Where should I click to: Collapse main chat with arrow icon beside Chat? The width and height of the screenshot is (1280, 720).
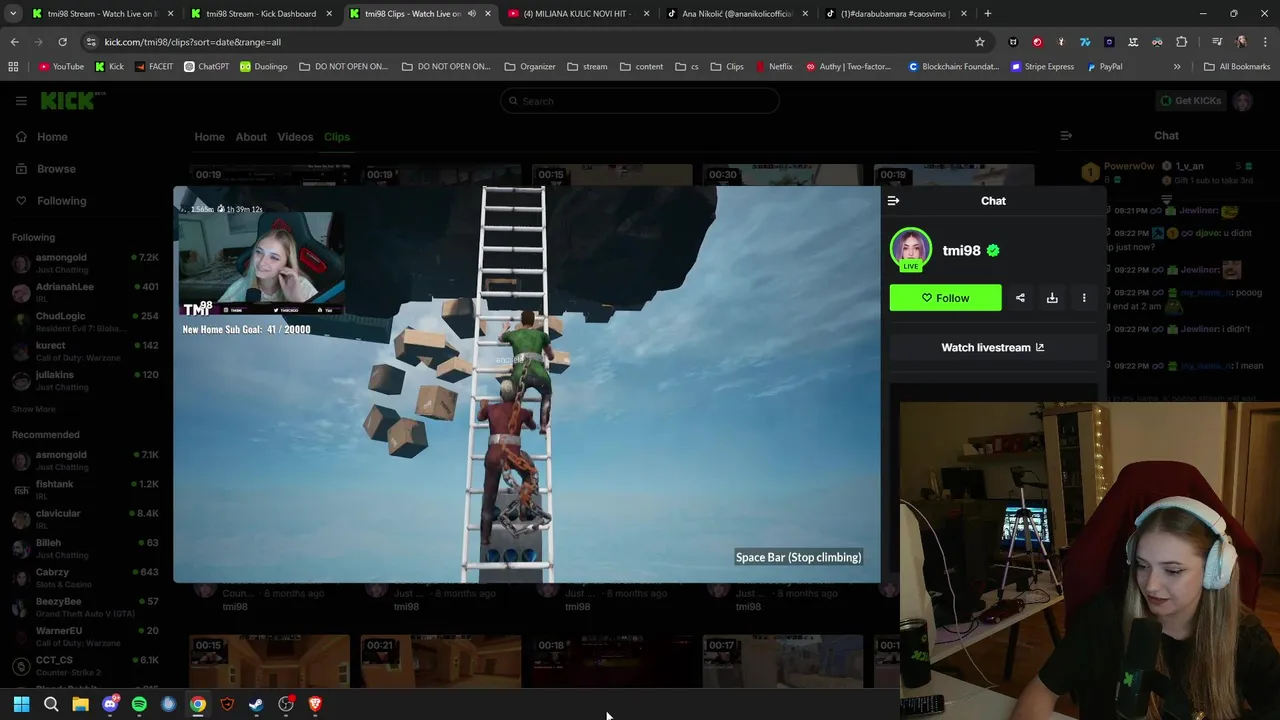(1066, 136)
